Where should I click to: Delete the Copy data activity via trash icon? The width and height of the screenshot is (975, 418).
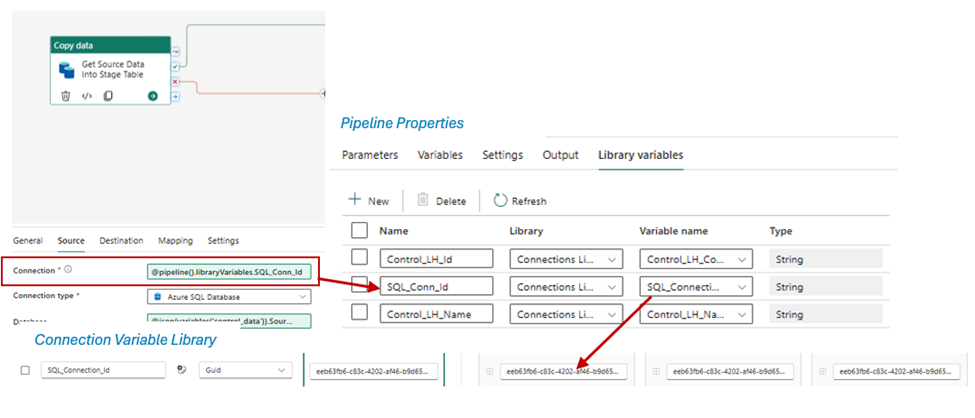[66, 96]
